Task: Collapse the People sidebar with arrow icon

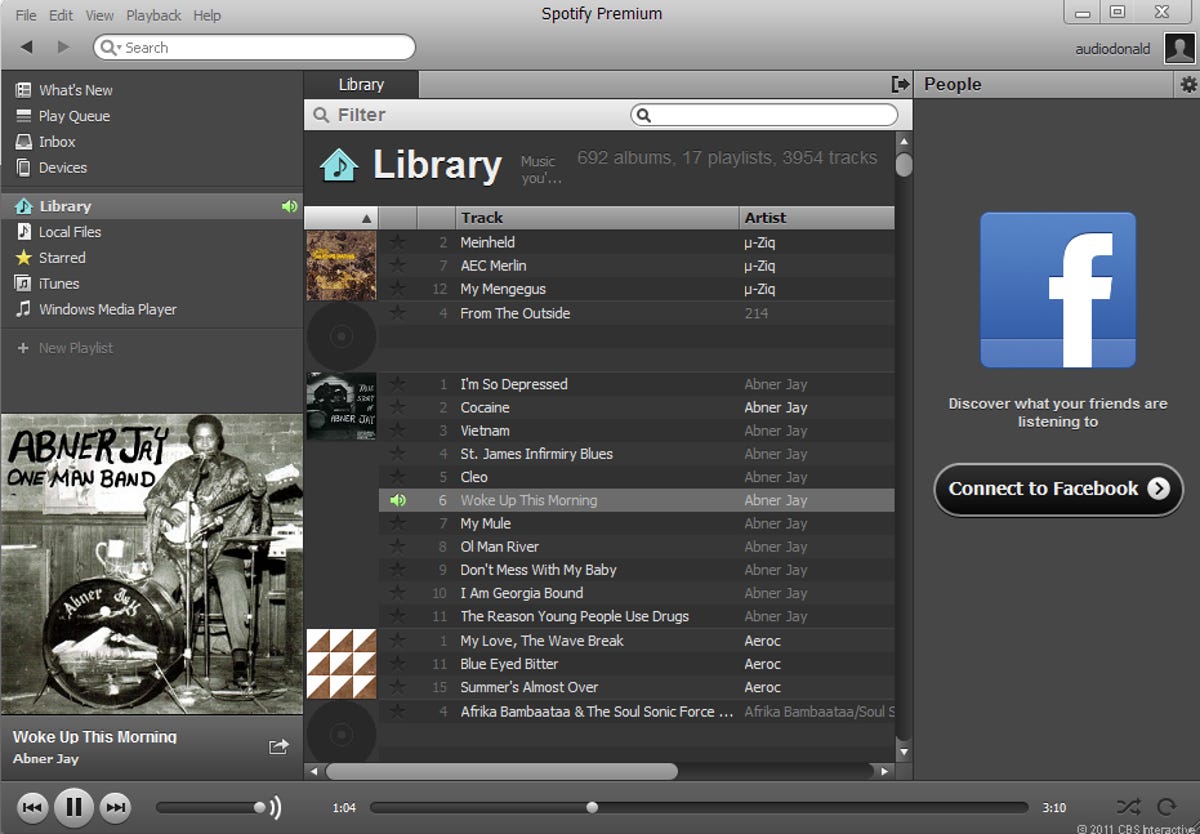Action: (900, 85)
